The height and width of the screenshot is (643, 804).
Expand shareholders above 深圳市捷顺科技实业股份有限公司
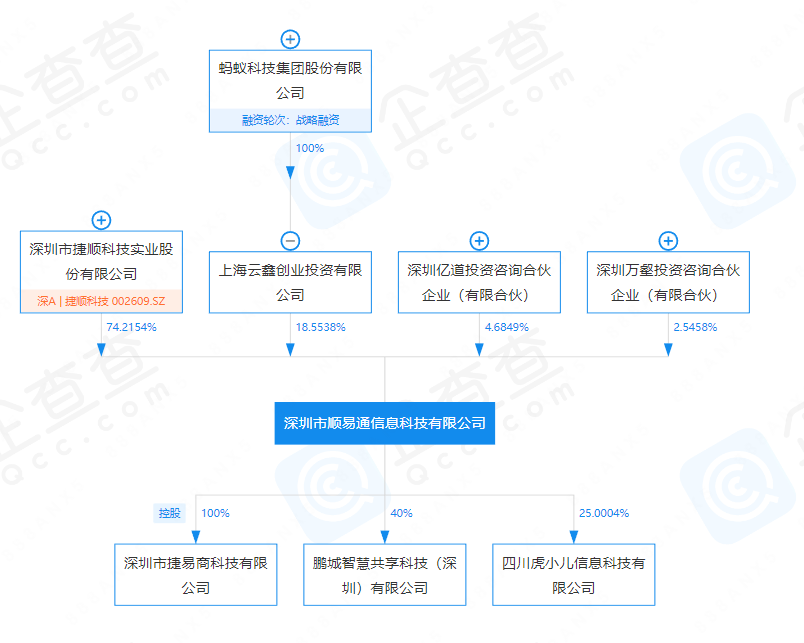point(102,220)
